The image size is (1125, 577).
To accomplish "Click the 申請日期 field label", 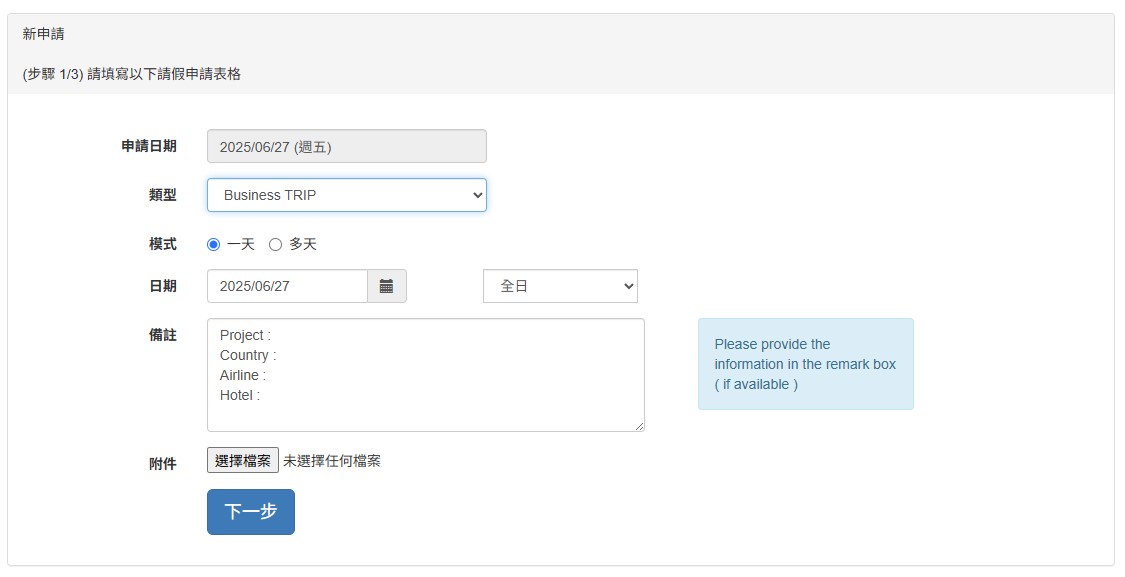I will [x=149, y=146].
